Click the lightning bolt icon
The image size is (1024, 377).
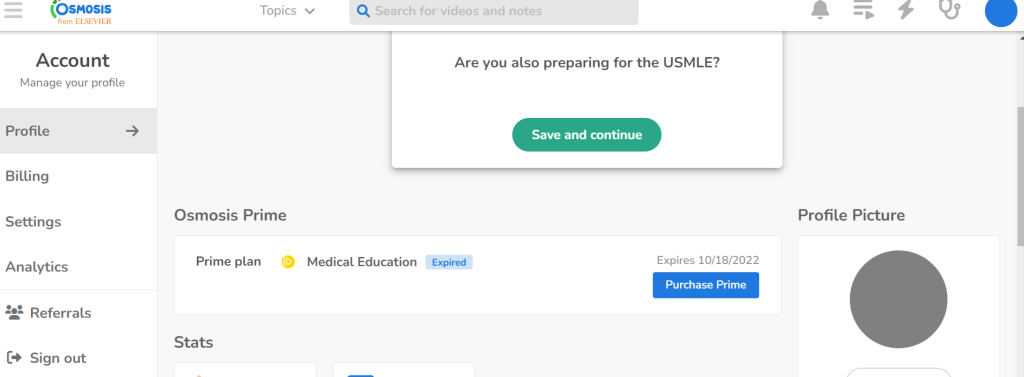point(905,10)
